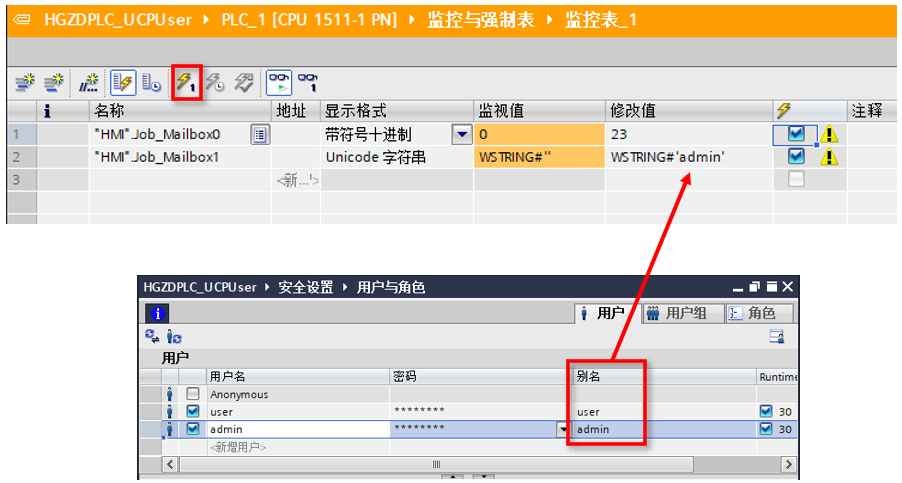Viewport: 902px width, 483px height.
Task: Toggle modify checkbox for Job_Mailbox0
Action: [x=796, y=134]
